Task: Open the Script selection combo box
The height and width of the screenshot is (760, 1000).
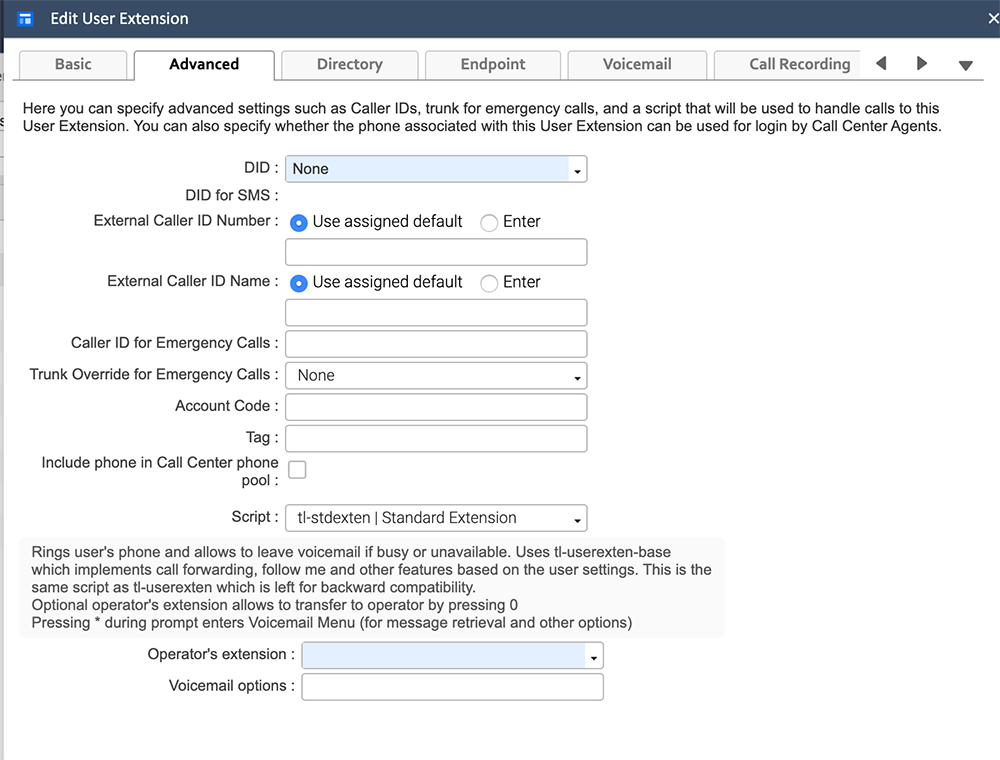Action: [430, 518]
